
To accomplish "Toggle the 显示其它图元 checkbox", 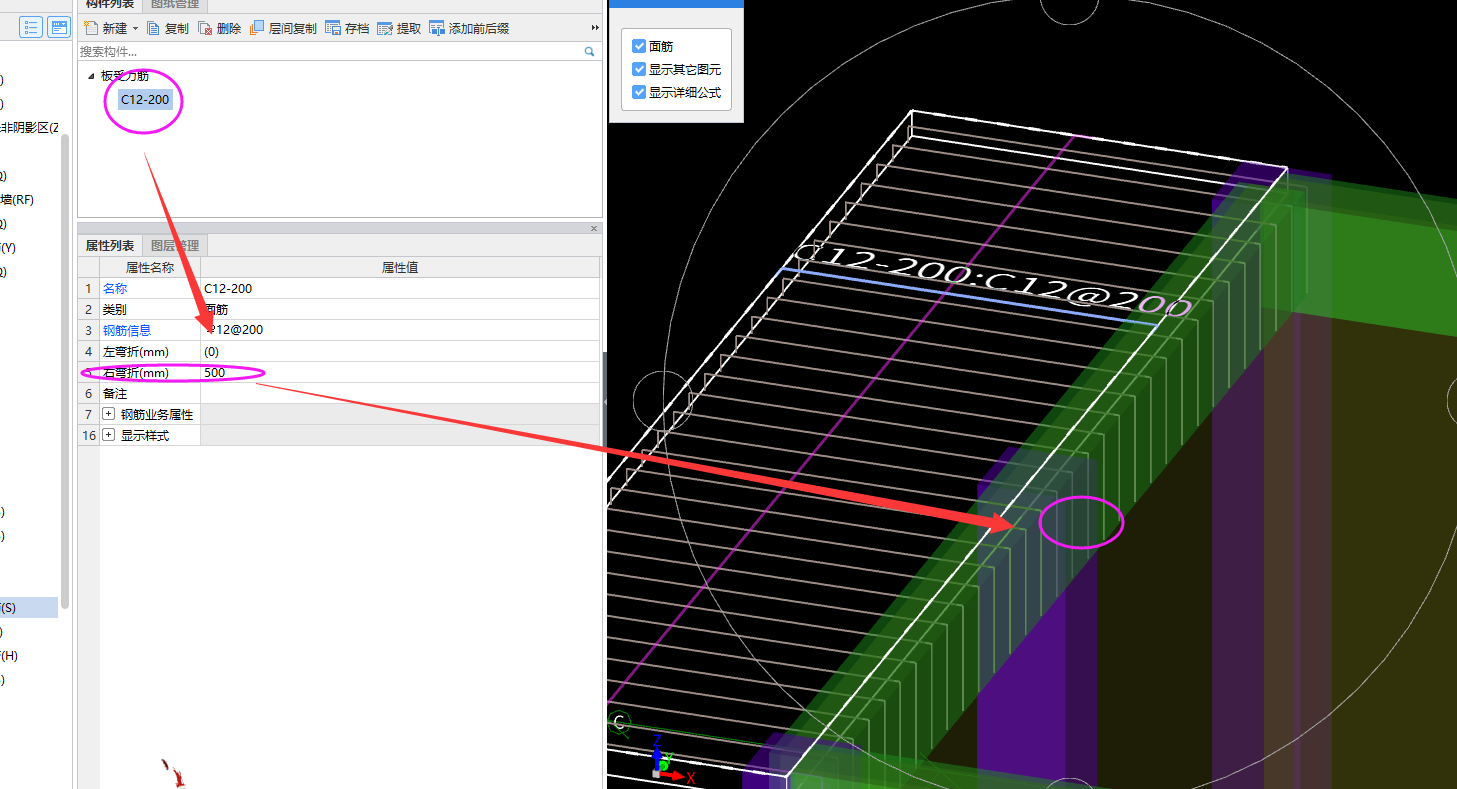I will pyautogui.click(x=640, y=69).
